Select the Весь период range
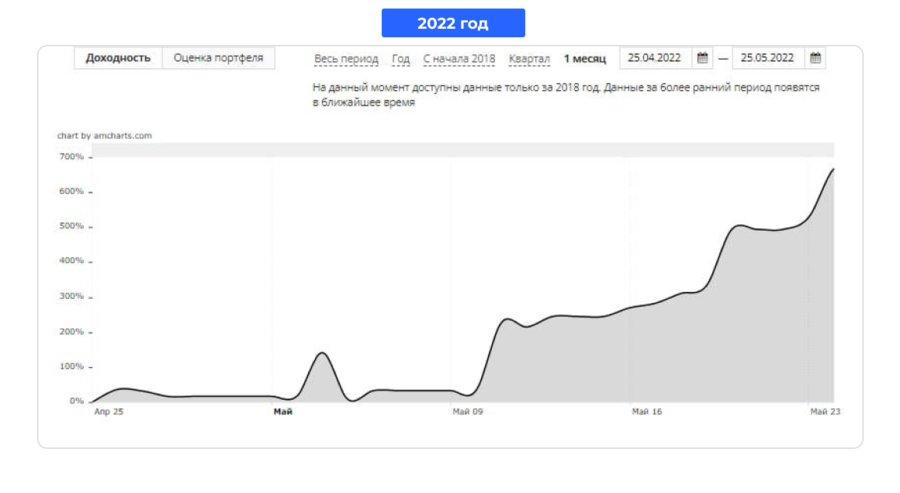Image resolution: width=900 pixels, height=493 pixels. [346, 59]
